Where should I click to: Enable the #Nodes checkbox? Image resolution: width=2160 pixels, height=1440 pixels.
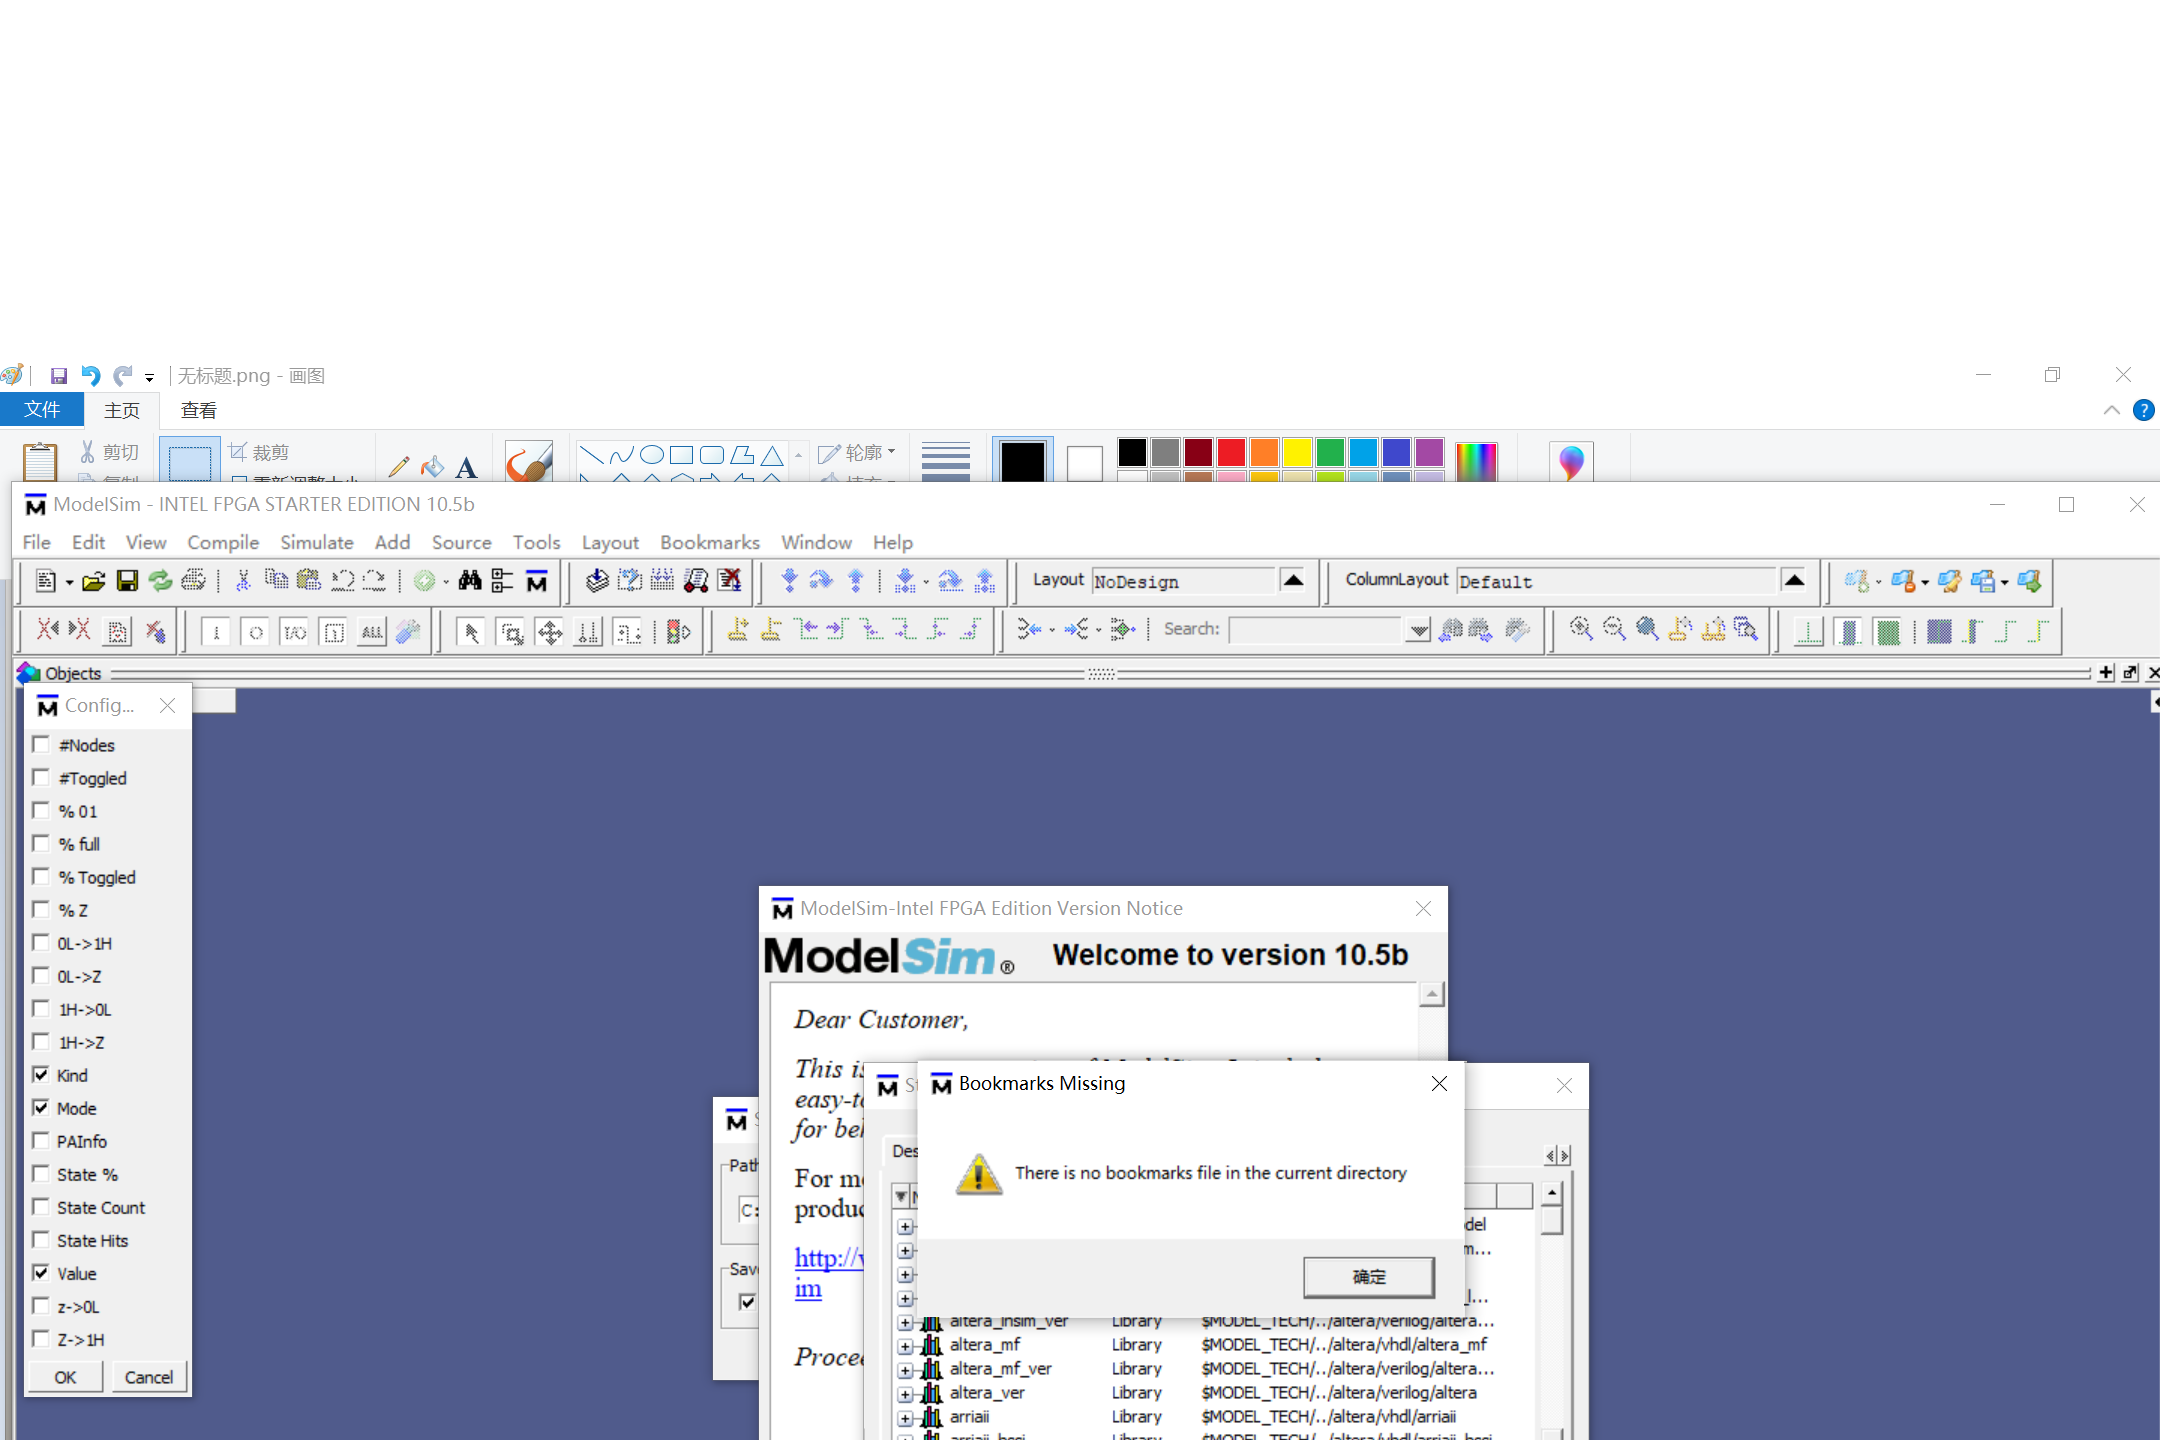coord(41,745)
